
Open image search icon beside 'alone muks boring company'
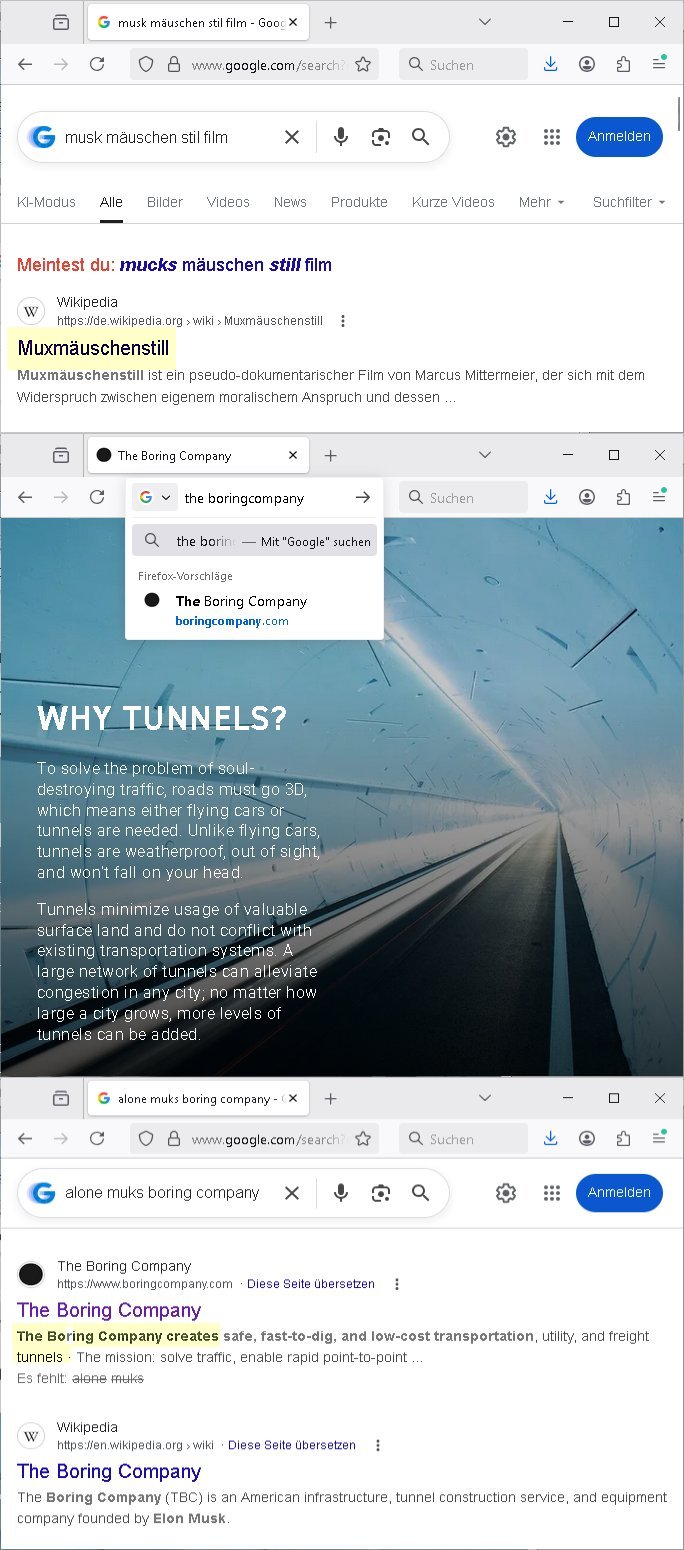click(x=380, y=1193)
